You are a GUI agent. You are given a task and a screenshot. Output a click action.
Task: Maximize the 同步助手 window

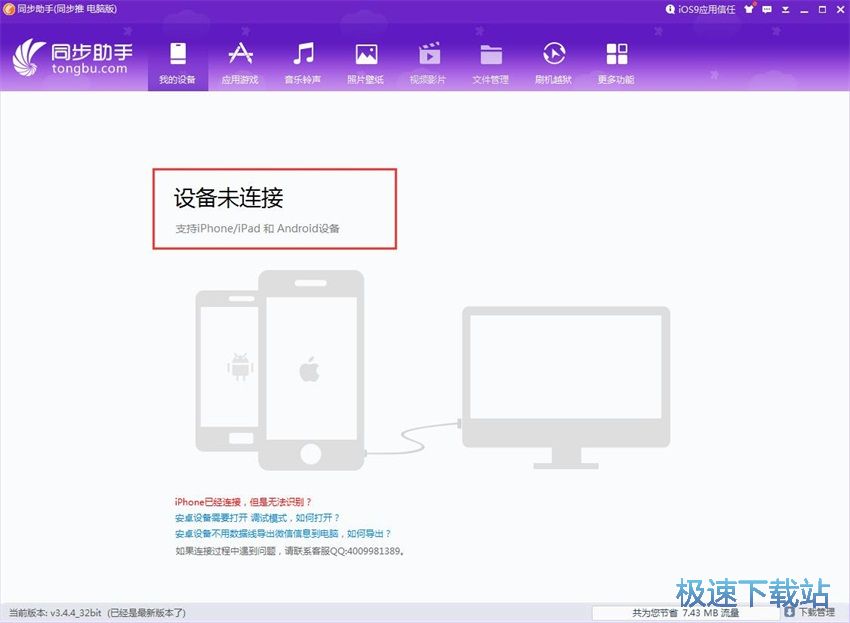click(822, 10)
